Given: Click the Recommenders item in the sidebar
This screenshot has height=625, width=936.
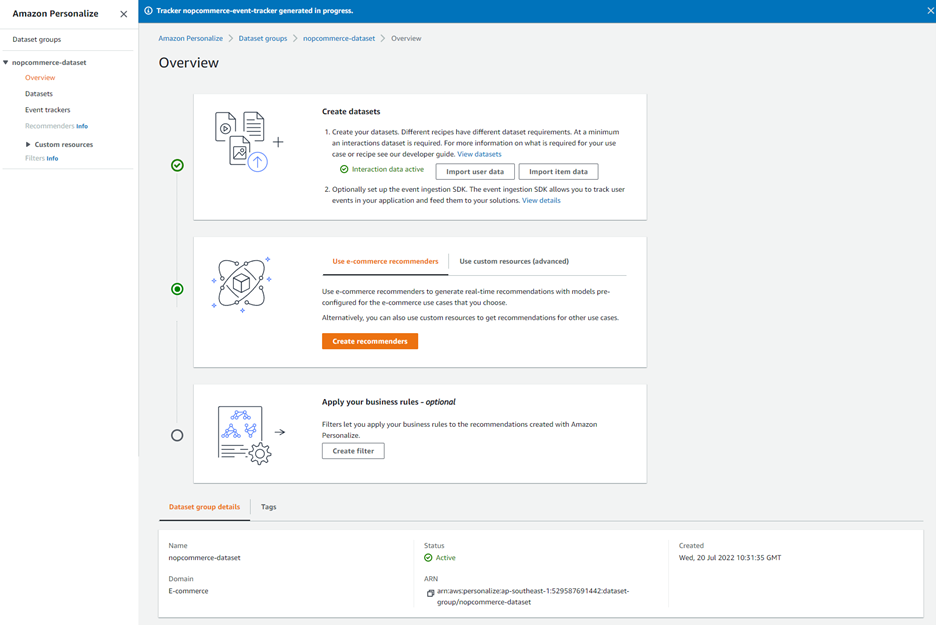Looking at the screenshot, I should 50,126.
